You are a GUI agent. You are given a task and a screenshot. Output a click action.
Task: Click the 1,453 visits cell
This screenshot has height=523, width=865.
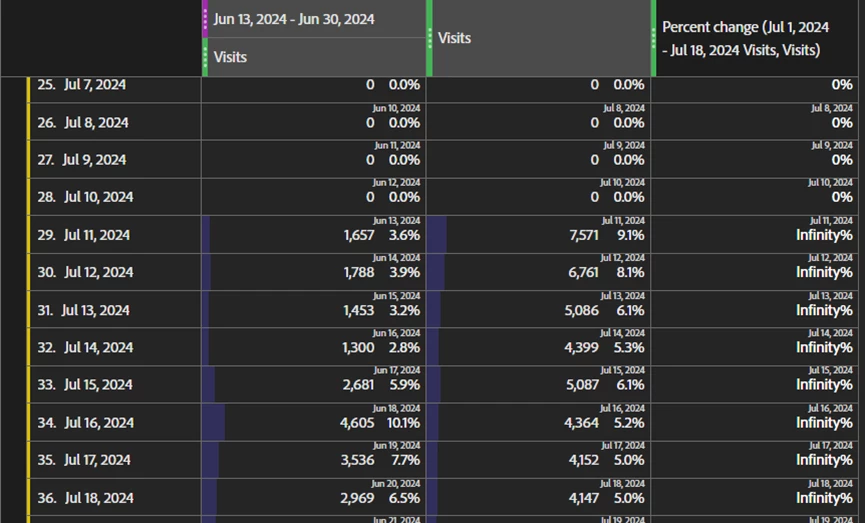[x=314, y=309]
